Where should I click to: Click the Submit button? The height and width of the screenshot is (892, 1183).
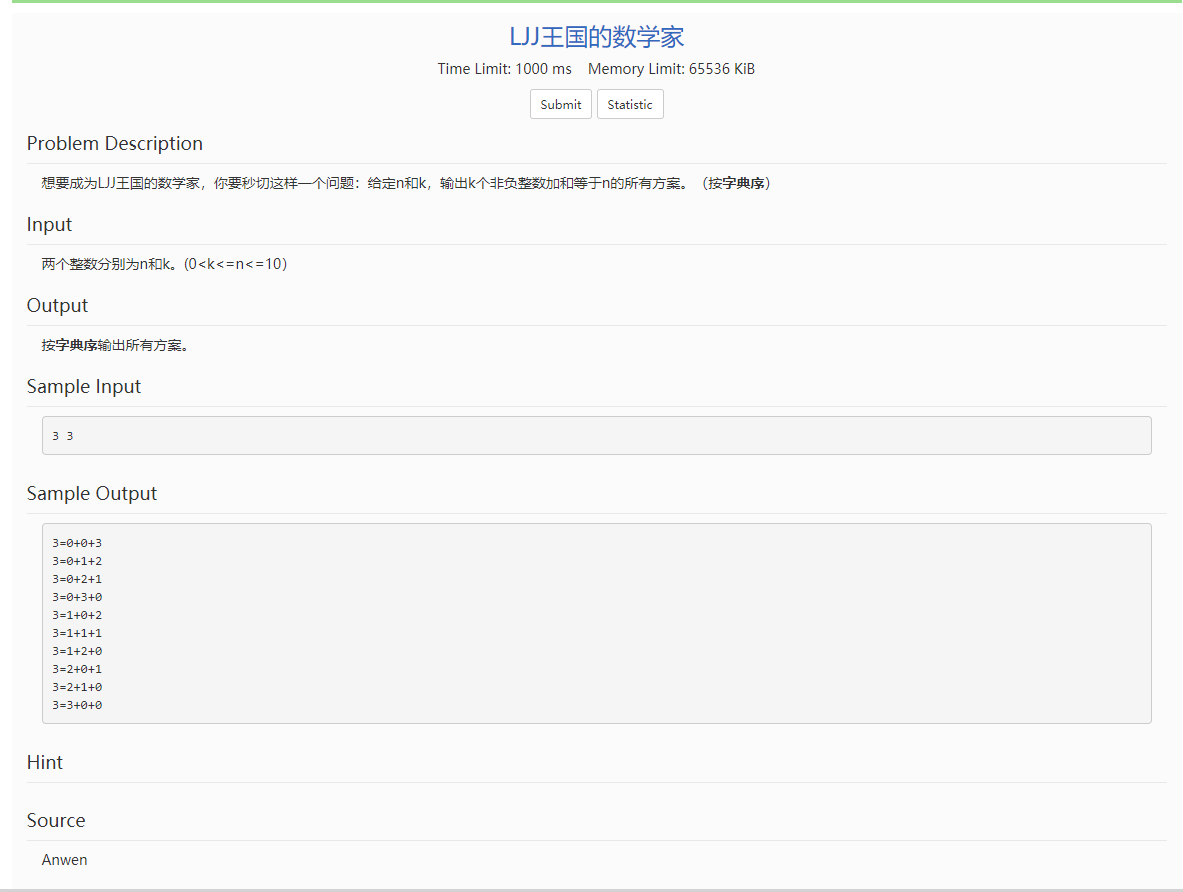[560, 103]
